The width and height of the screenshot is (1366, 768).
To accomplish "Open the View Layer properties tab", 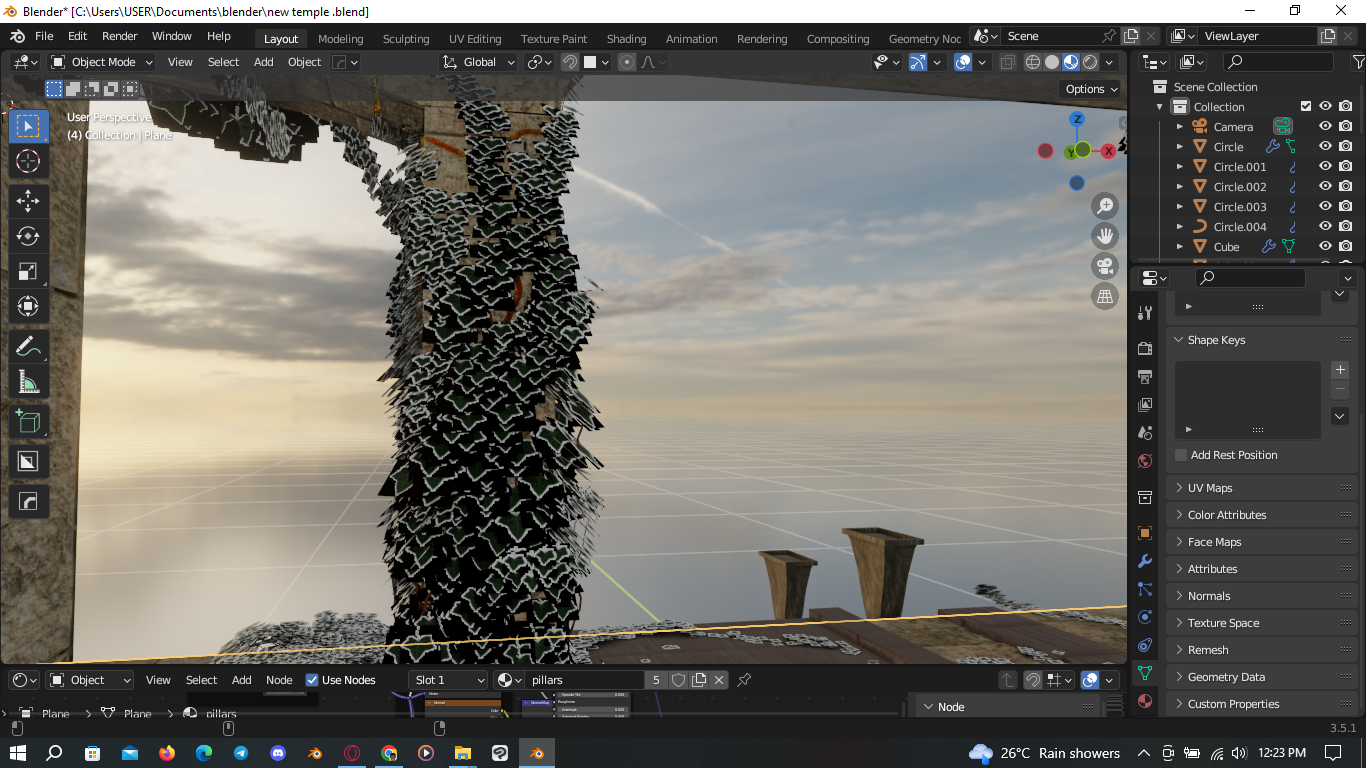I will tap(1145, 404).
